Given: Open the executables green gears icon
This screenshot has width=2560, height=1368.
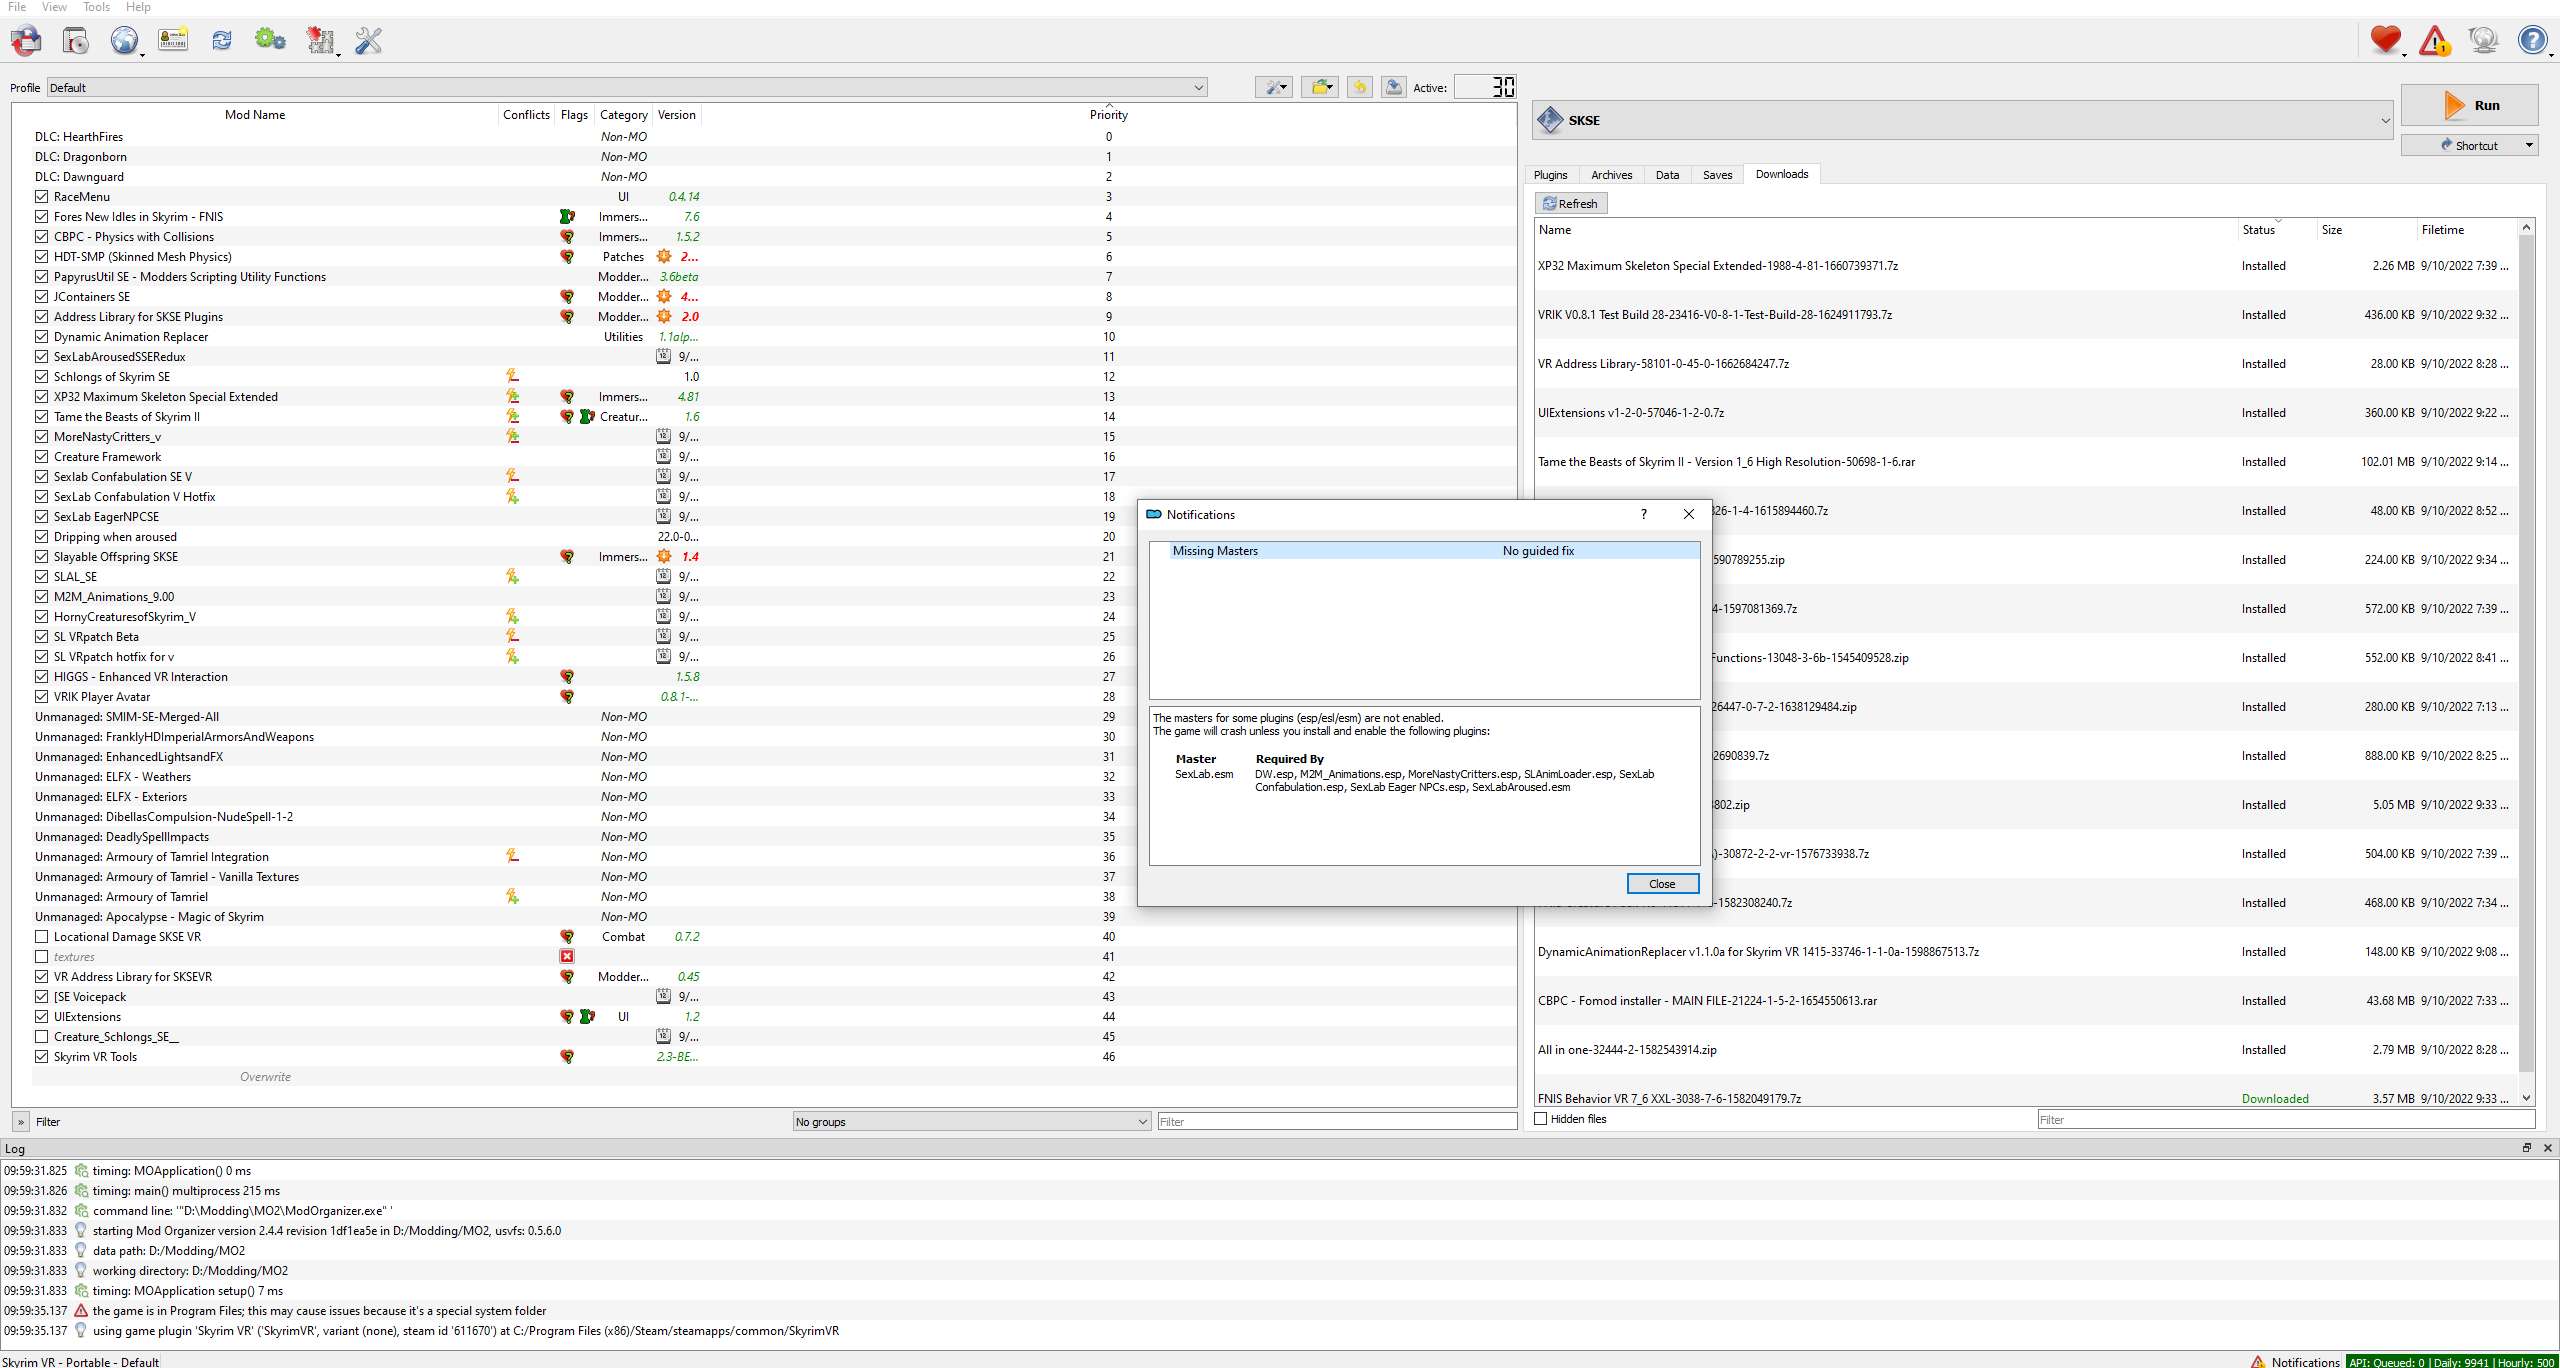Looking at the screenshot, I should 270,41.
